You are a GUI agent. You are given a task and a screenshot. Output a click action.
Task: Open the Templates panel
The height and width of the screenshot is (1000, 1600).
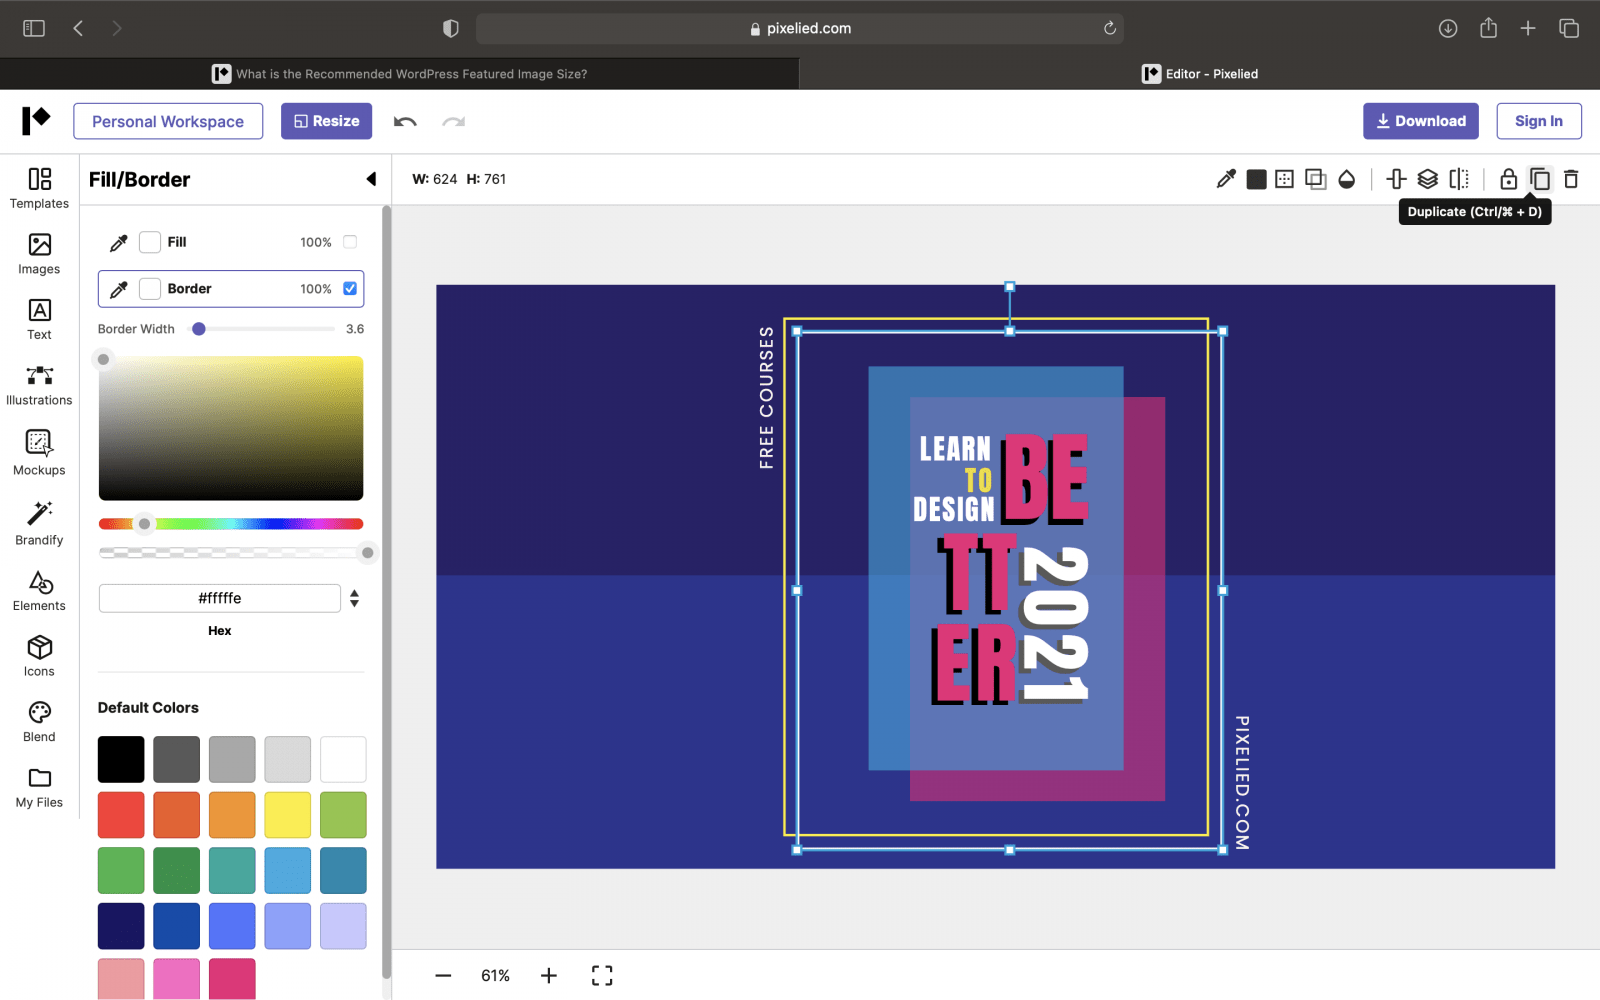coord(39,188)
